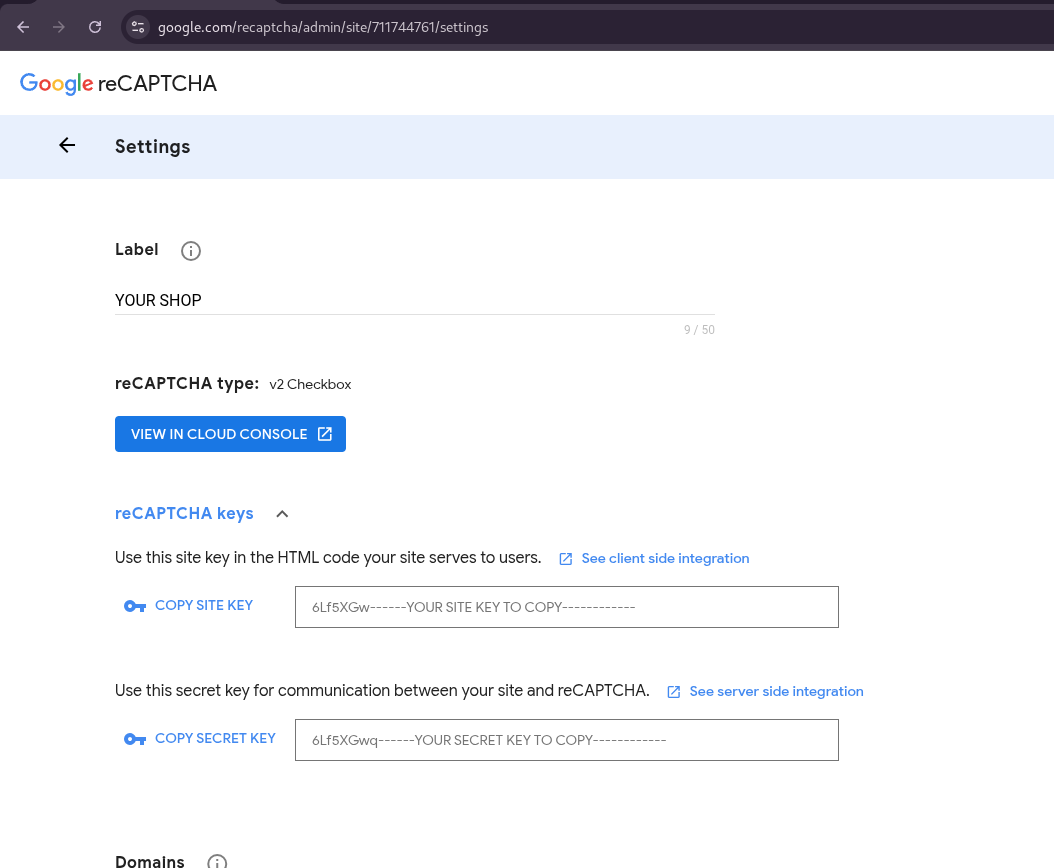1054x868 pixels.
Task: Click the Google reCAPTCHA logo
Action: point(118,83)
